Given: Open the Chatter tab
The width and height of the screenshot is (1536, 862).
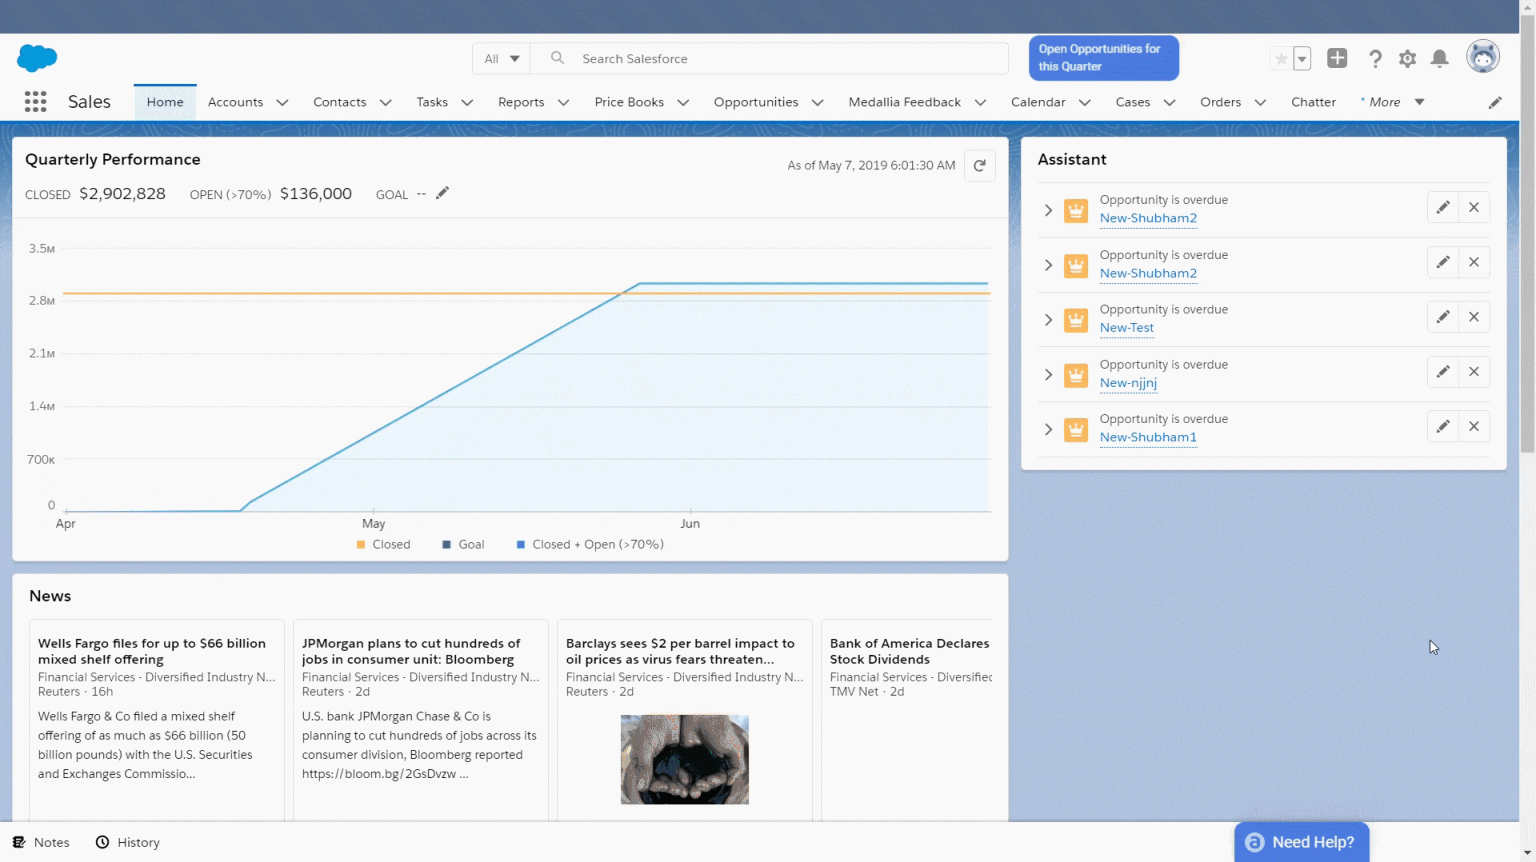Looking at the screenshot, I should coord(1313,102).
